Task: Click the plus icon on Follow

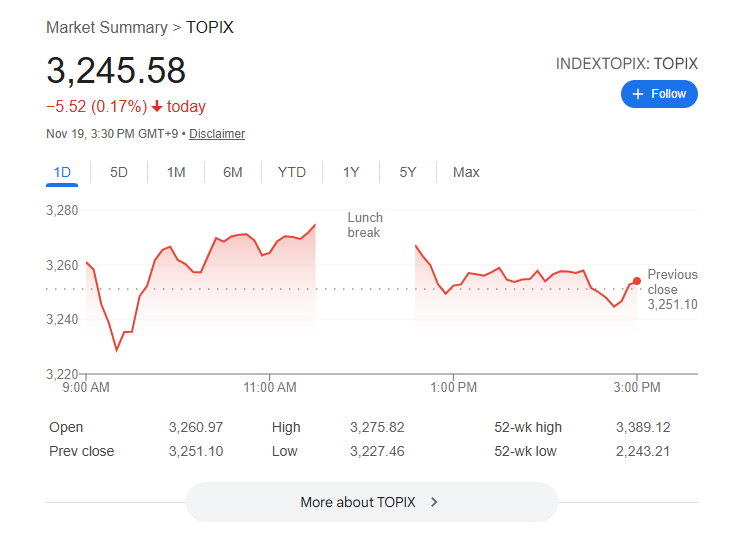Action: [638, 94]
